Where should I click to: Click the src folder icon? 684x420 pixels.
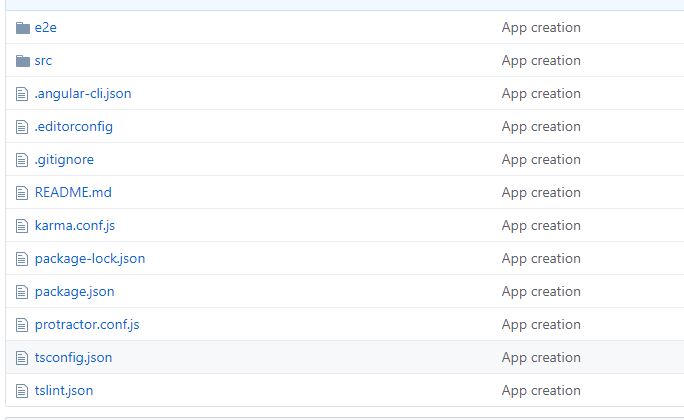tap(23, 61)
